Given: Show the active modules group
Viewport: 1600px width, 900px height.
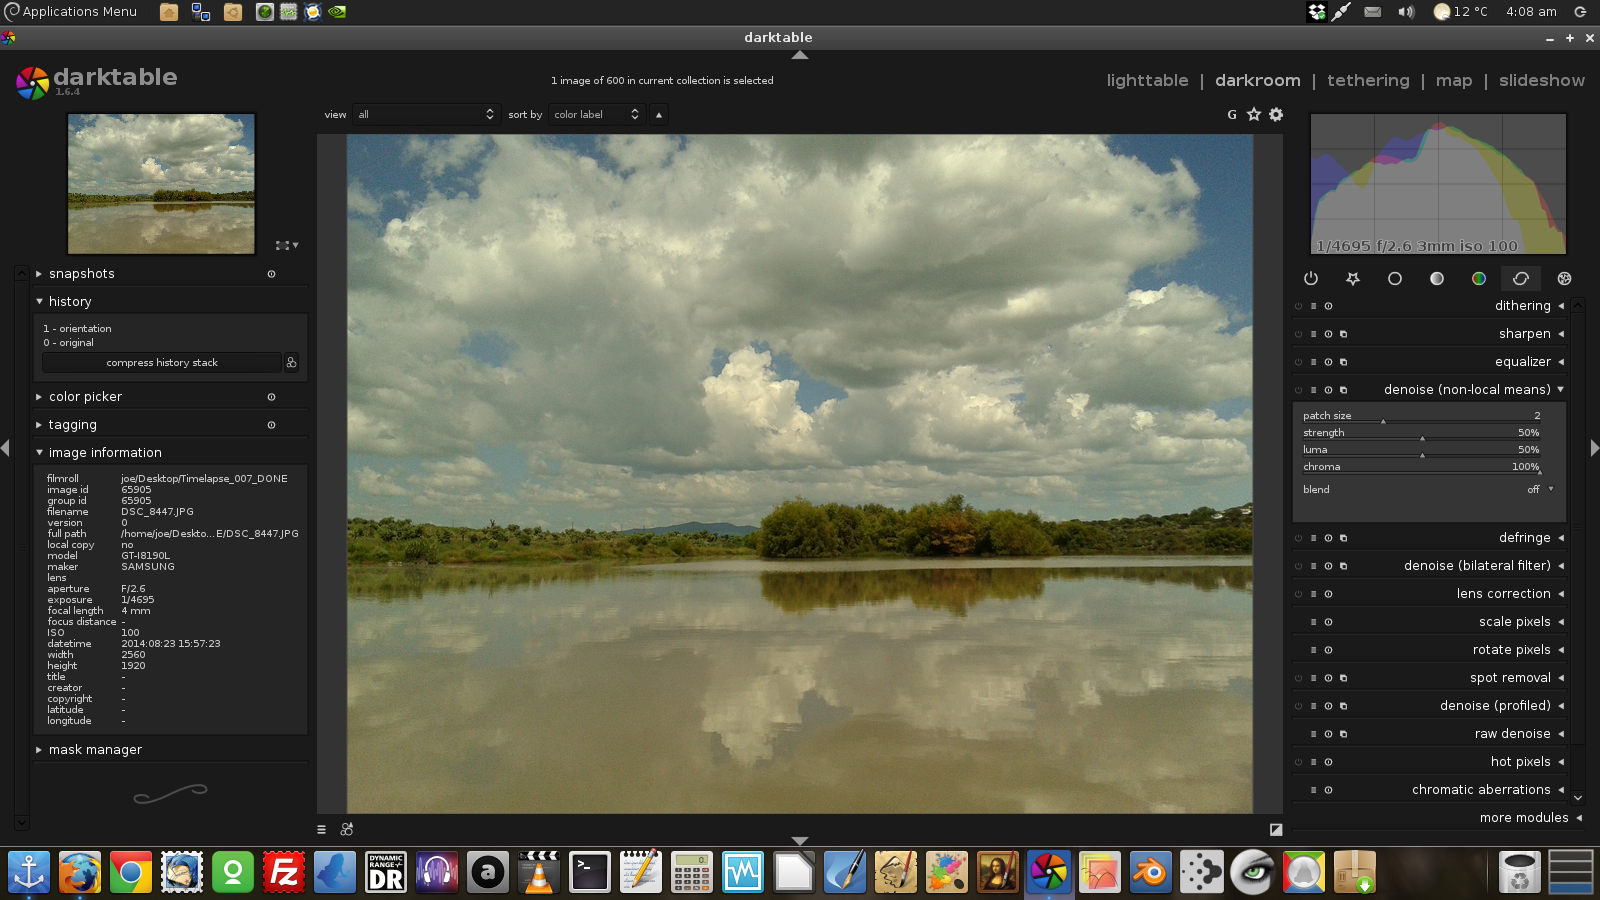Looking at the screenshot, I should tap(1311, 279).
